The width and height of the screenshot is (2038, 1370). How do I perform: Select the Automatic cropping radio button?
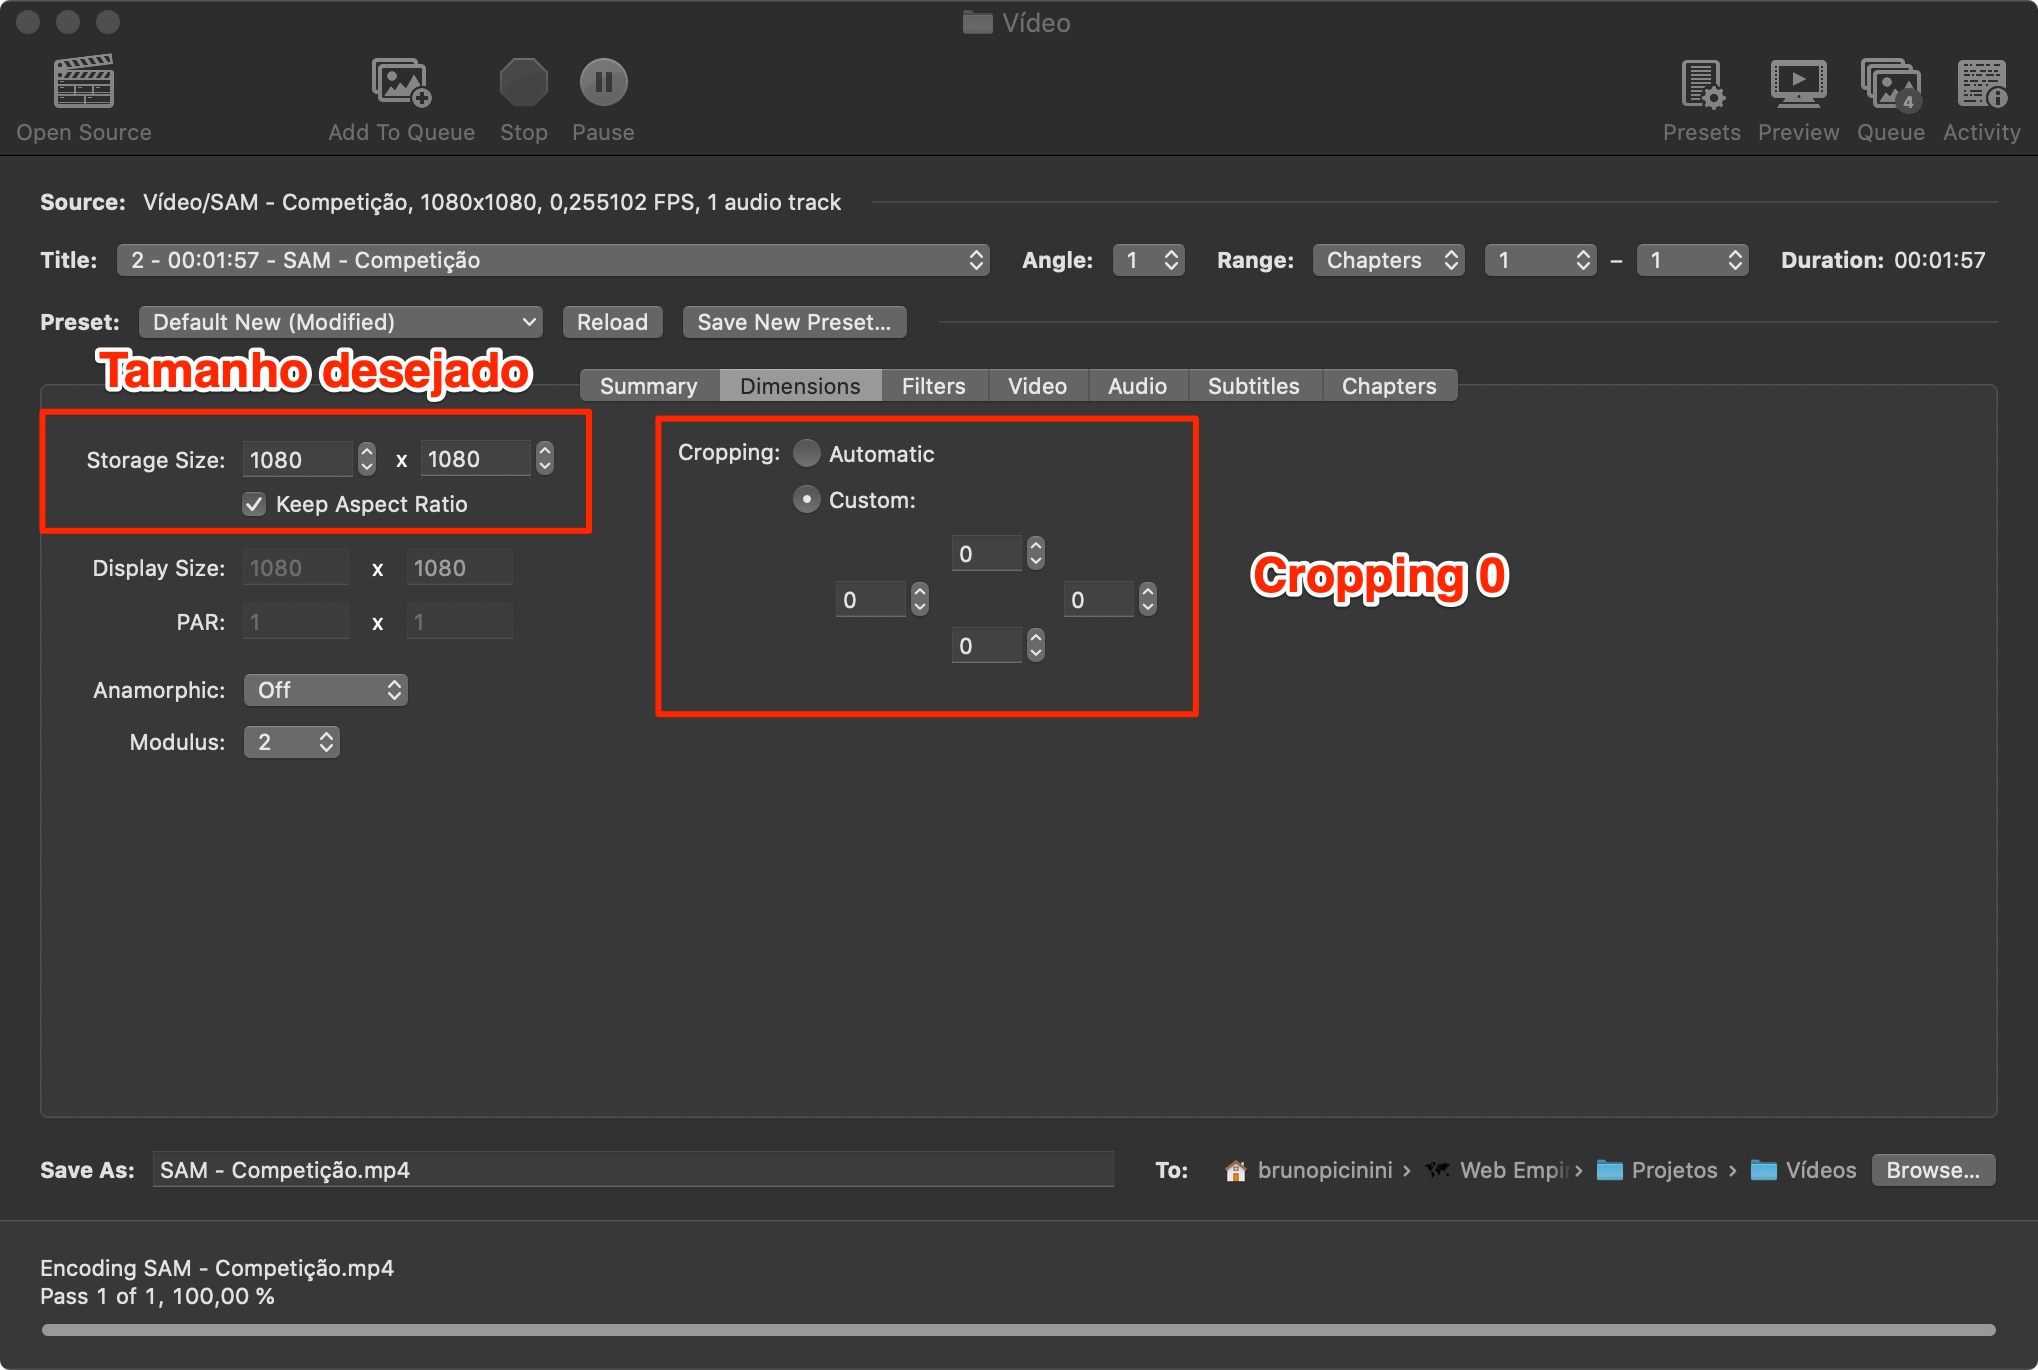[x=807, y=454]
